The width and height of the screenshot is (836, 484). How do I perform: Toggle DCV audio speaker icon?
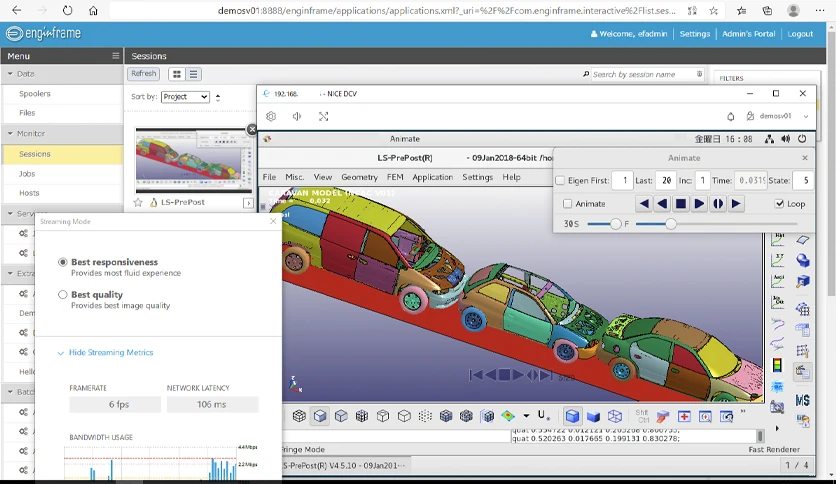297,116
